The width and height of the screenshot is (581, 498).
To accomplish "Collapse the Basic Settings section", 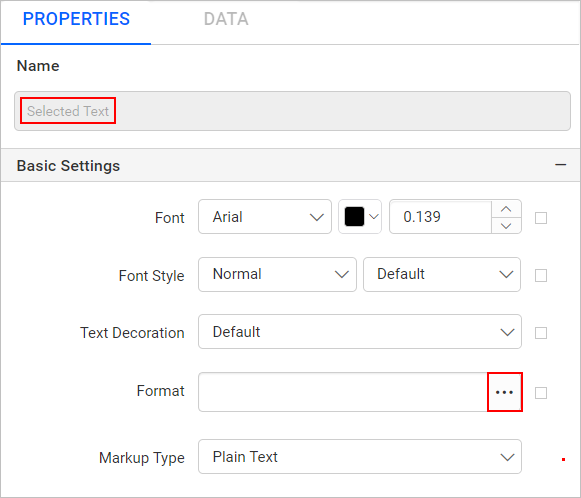I will [561, 165].
